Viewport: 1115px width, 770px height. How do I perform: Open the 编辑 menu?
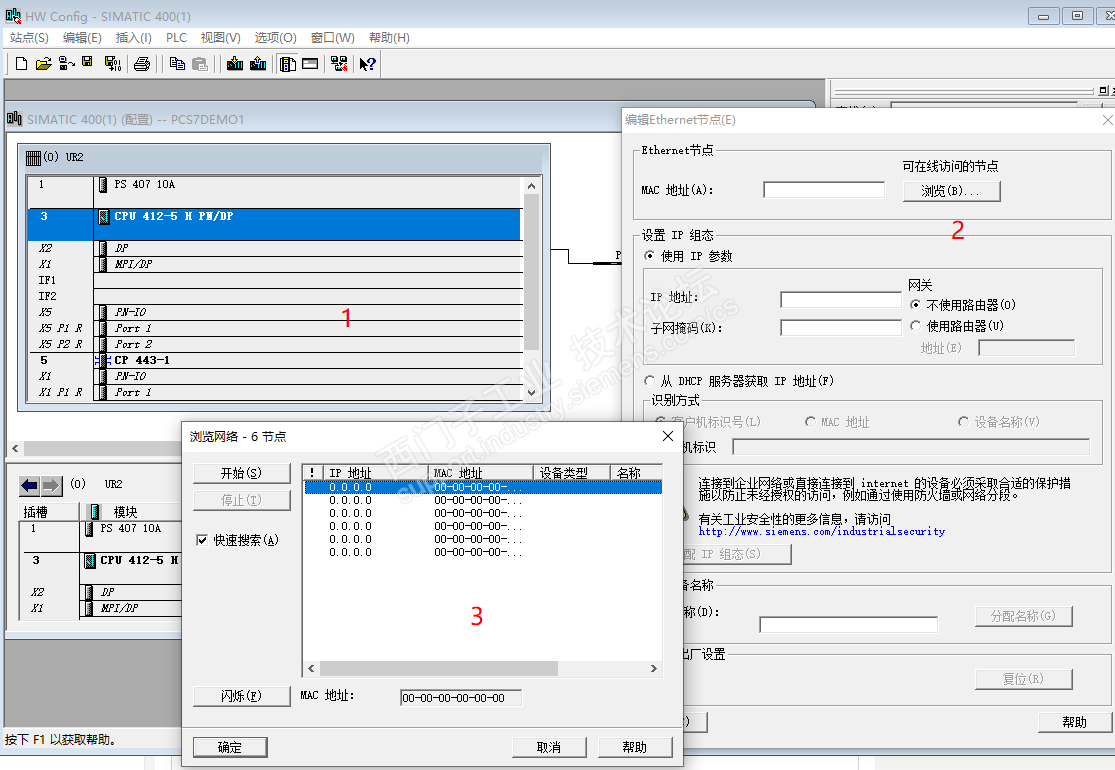tap(82, 38)
